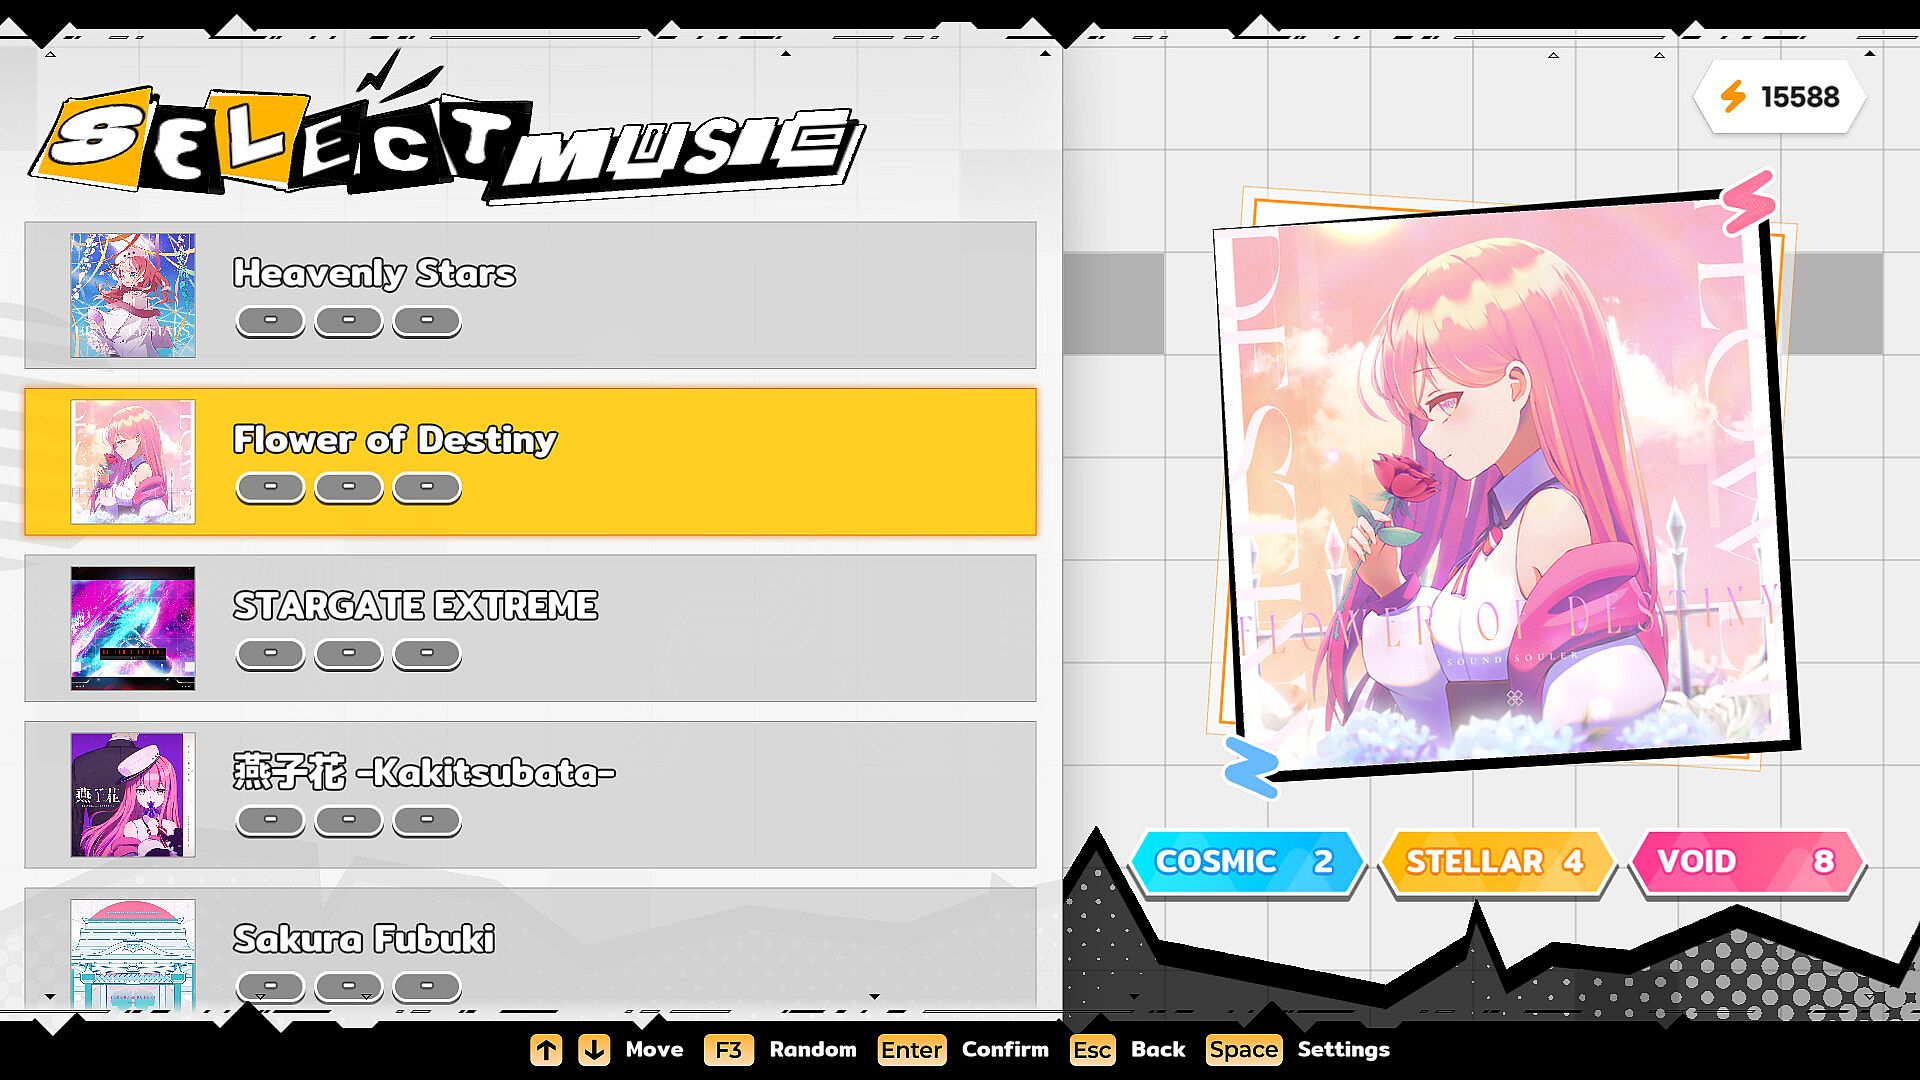Image resolution: width=1920 pixels, height=1080 pixels.
Task: Click the STARGATE EXTREME album thumbnail
Action: click(x=133, y=628)
